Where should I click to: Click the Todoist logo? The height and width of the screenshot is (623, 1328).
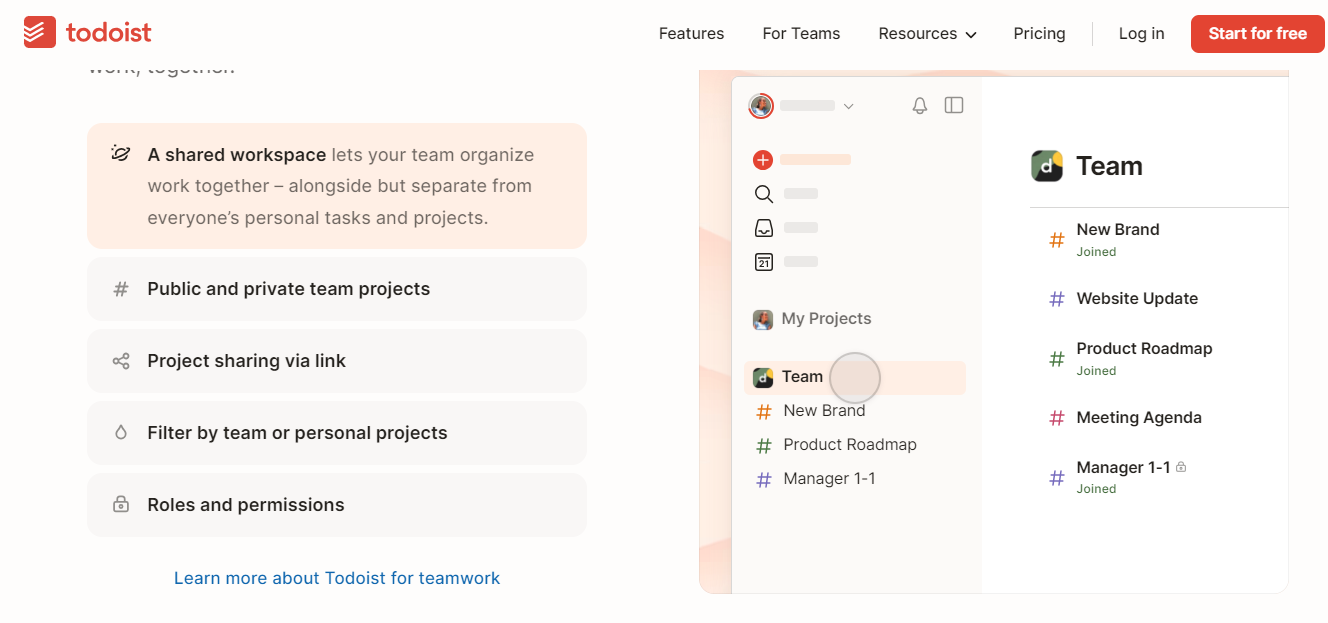click(x=87, y=31)
